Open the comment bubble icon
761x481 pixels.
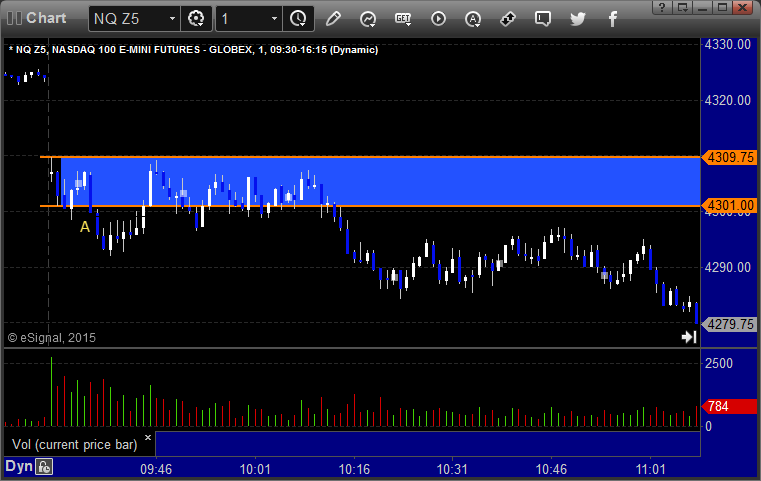tap(543, 19)
